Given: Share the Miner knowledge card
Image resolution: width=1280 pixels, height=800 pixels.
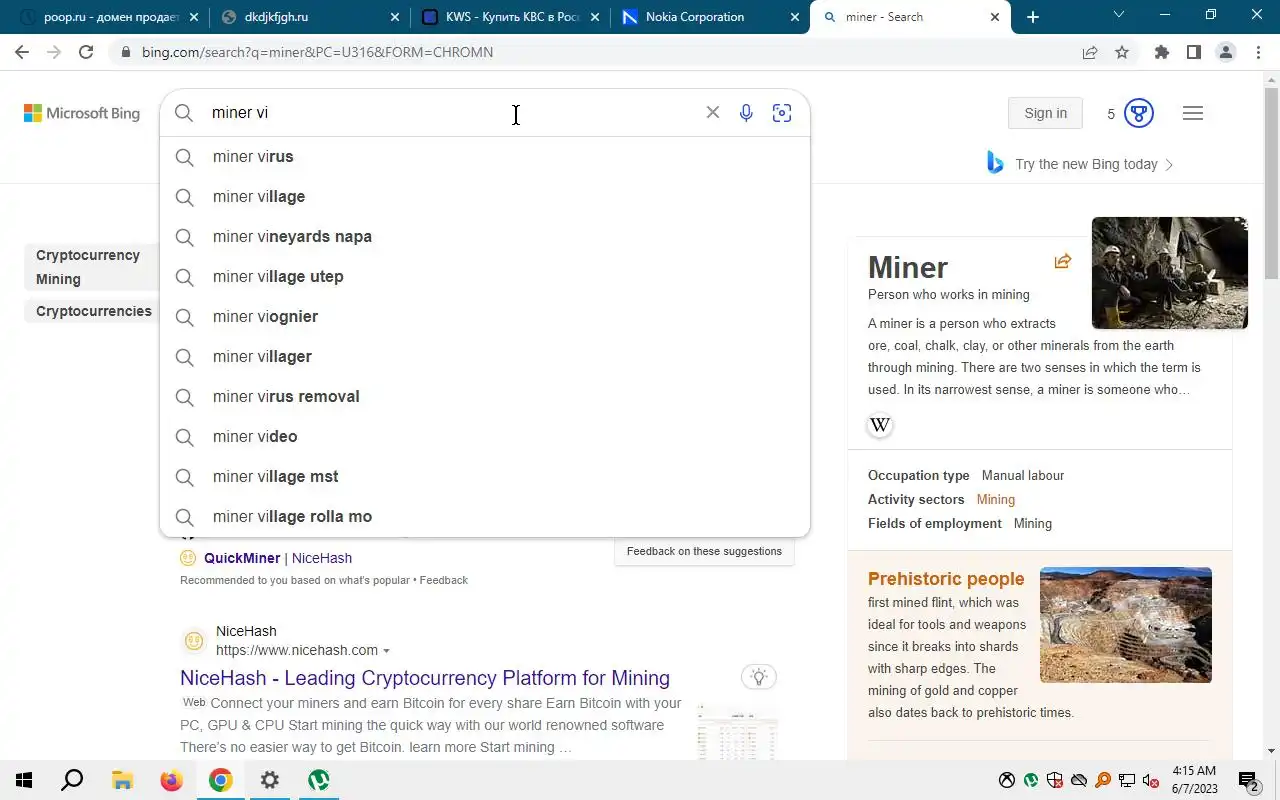Looking at the screenshot, I should 1063,261.
